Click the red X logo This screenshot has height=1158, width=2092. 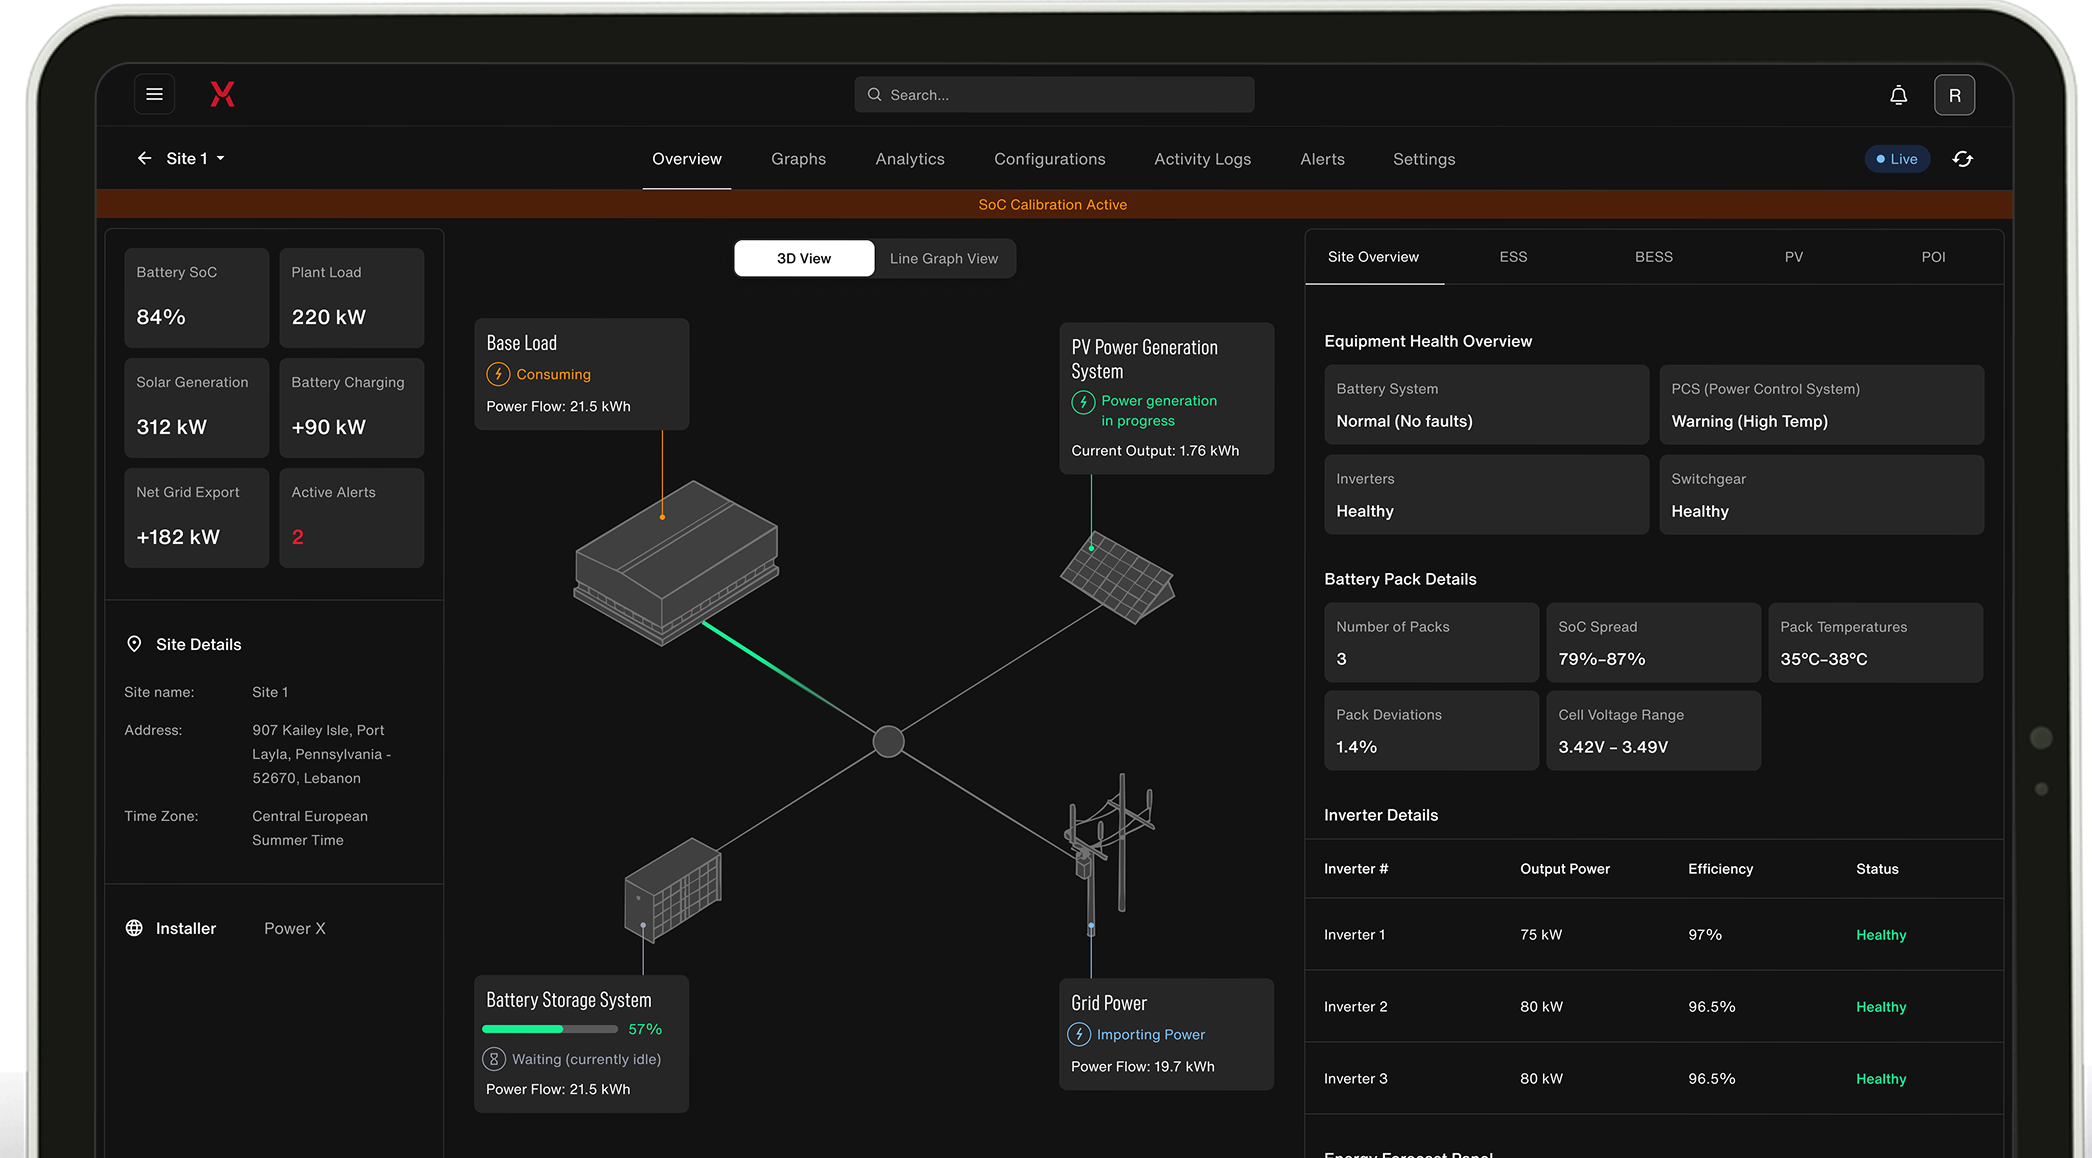pos(222,94)
